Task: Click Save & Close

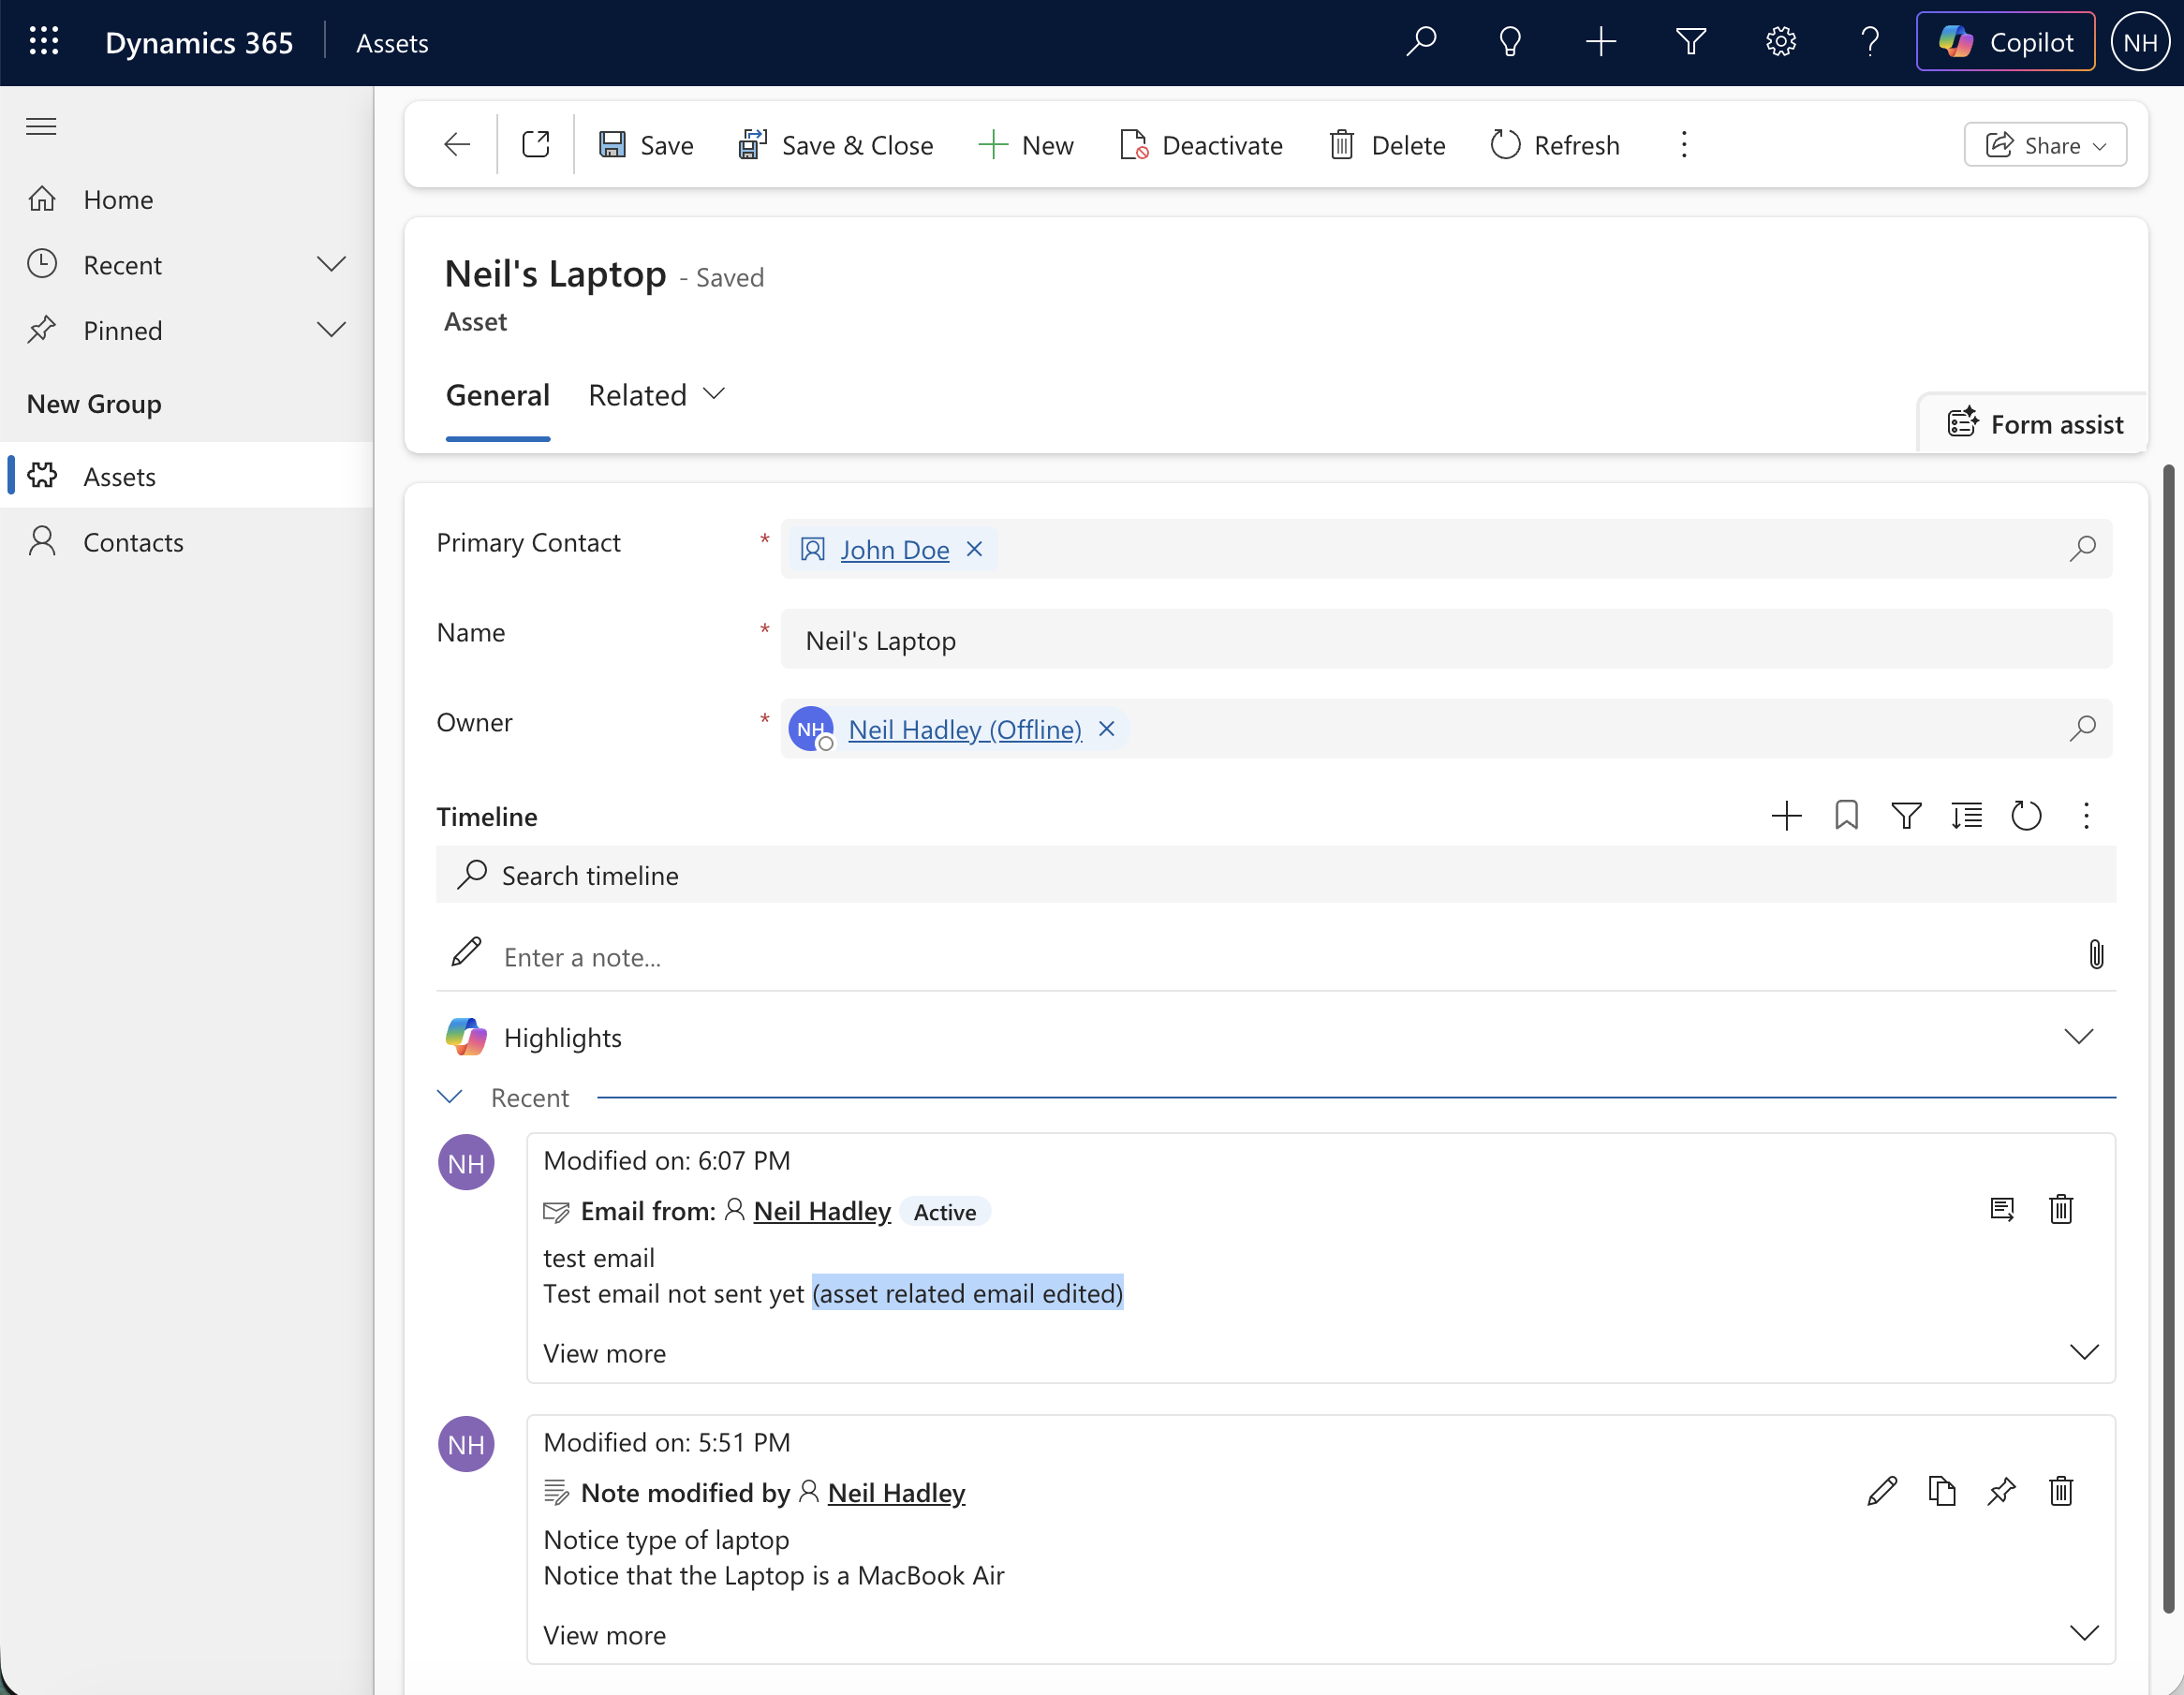Action: pos(835,145)
